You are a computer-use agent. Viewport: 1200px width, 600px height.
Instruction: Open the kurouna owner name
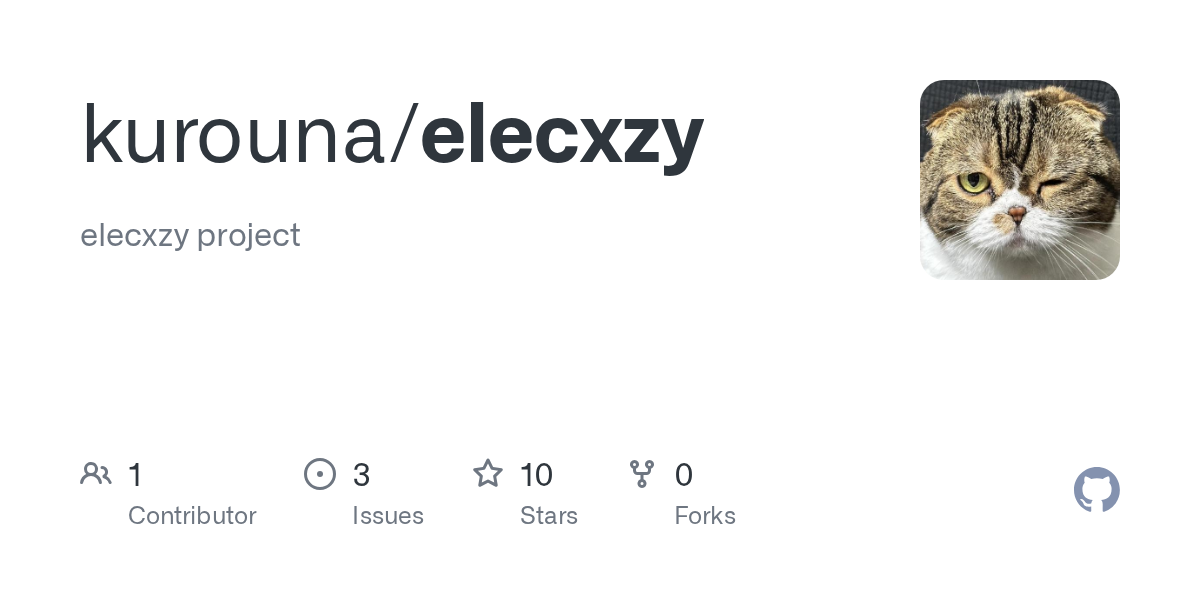[234, 135]
